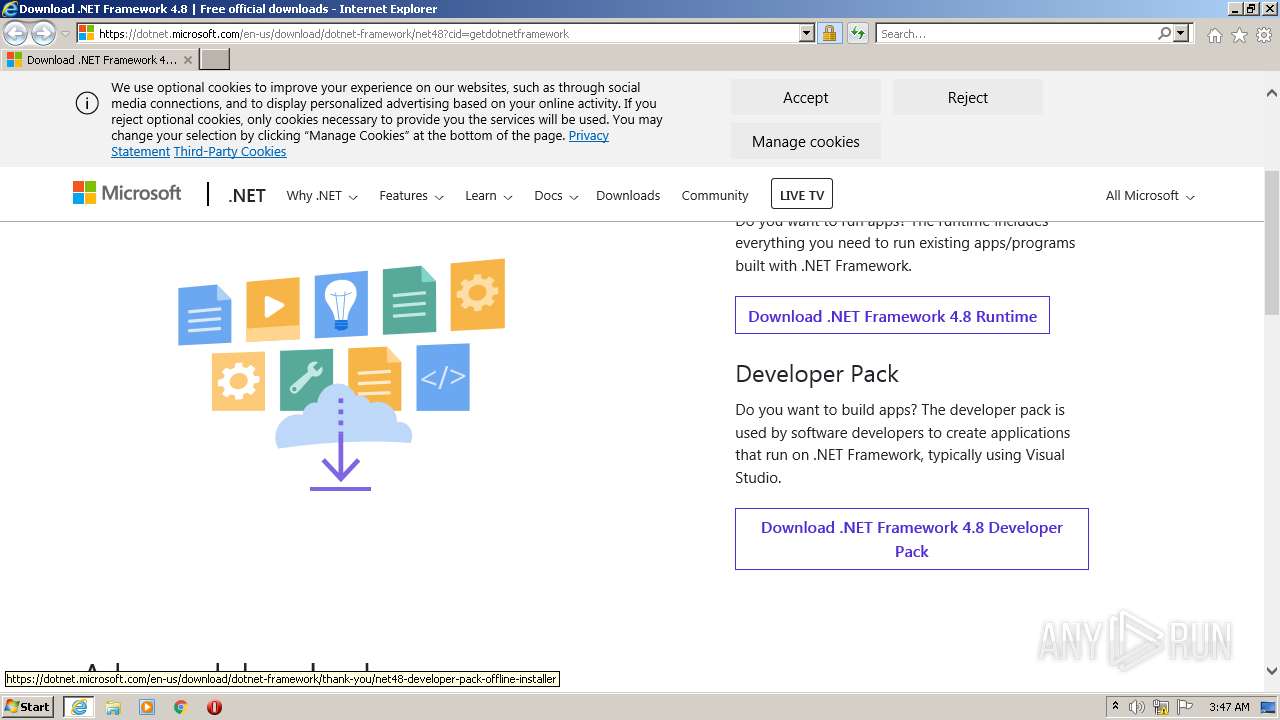Expand the Why .NET menu
The width and height of the screenshot is (1280, 720).
[322, 196]
